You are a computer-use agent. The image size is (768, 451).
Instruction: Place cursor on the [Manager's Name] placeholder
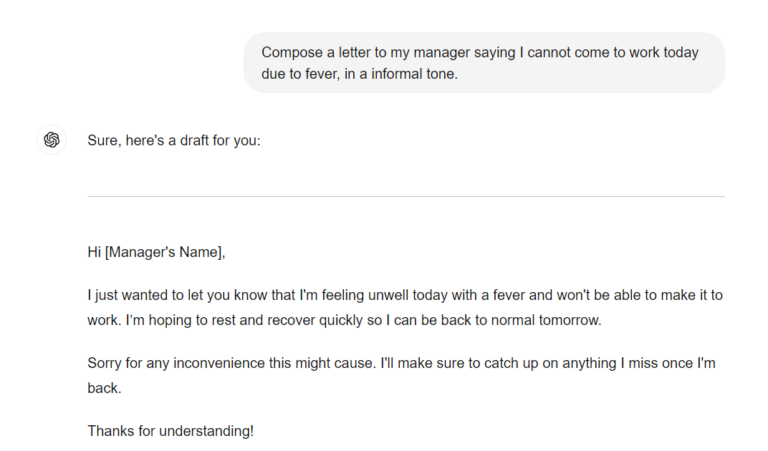pyautogui.click(x=165, y=252)
